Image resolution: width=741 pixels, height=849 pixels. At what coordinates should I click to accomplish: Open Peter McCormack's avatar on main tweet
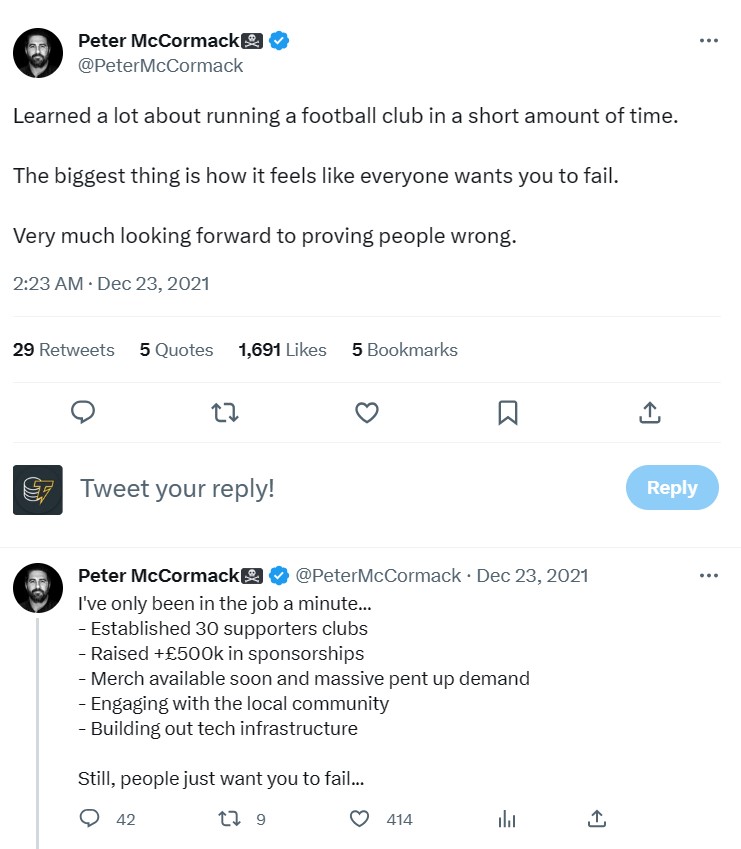click(38, 53)
